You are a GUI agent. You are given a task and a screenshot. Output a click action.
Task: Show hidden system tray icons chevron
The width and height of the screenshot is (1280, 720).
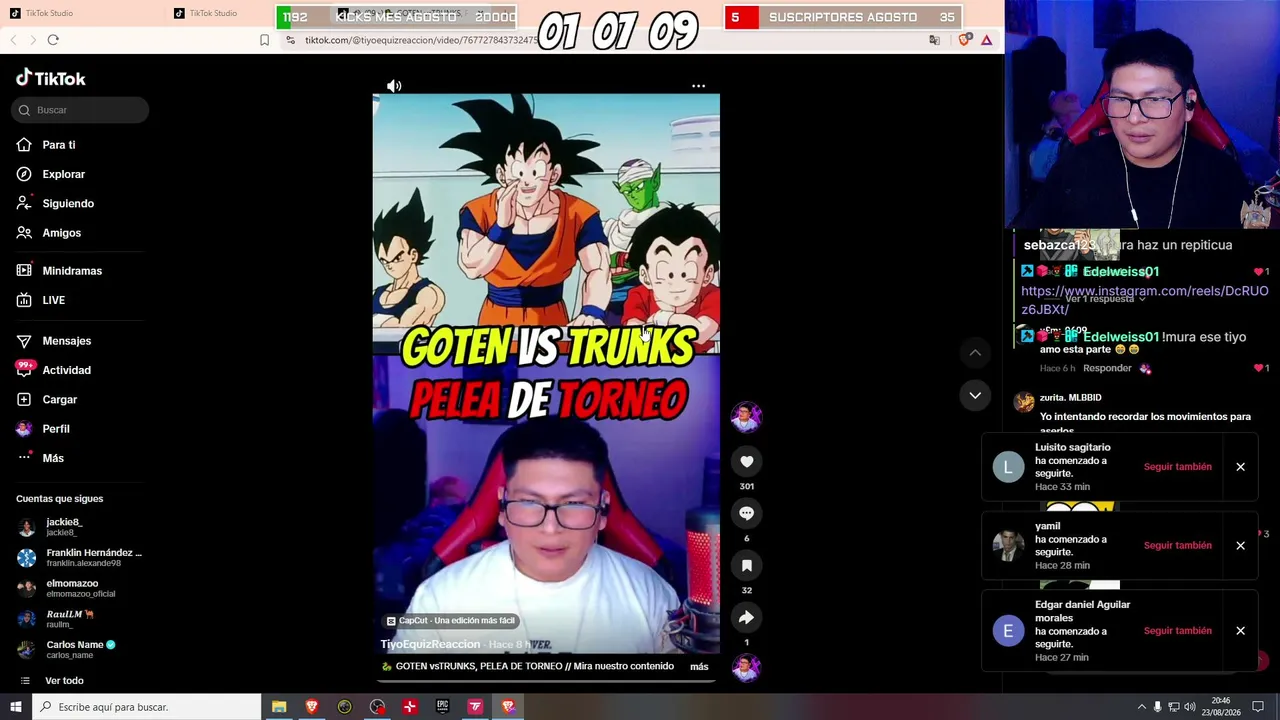(1141, 707)
